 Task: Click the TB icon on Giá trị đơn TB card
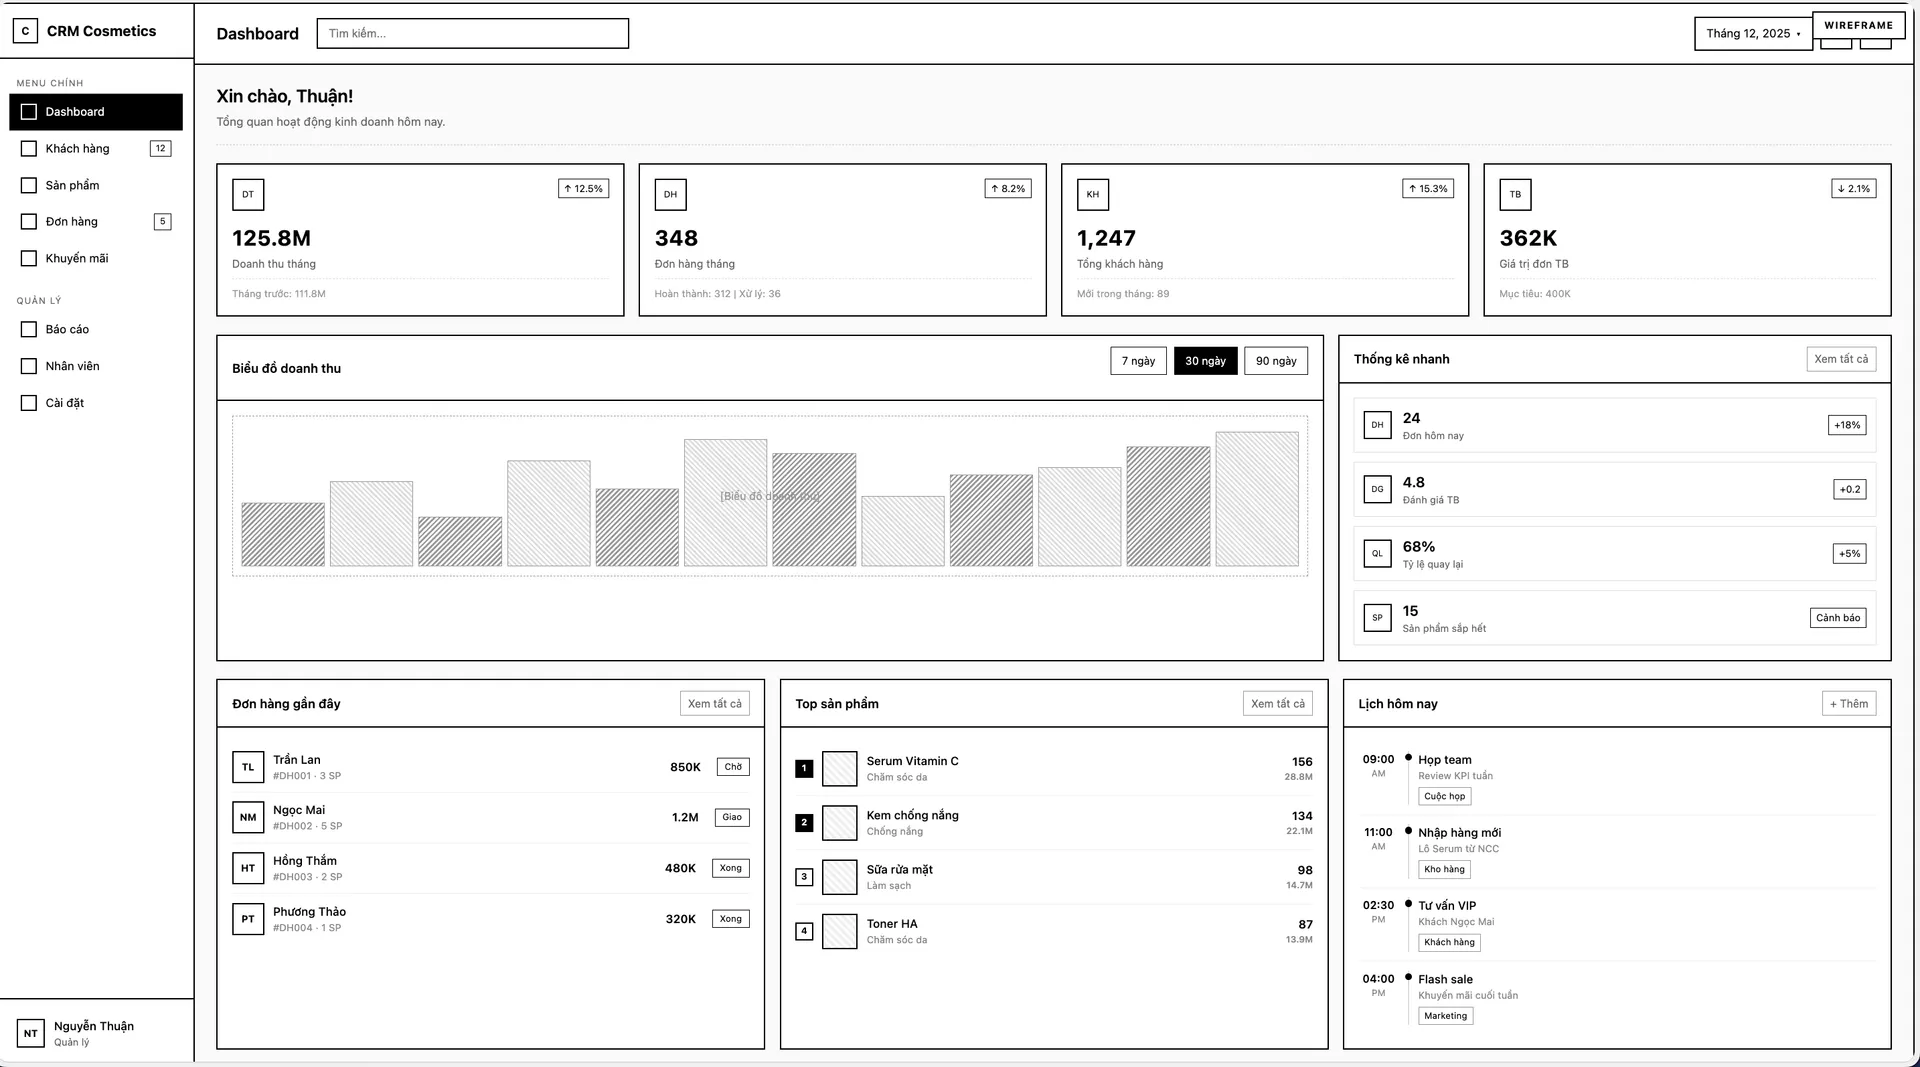(x=1514, y=194)
